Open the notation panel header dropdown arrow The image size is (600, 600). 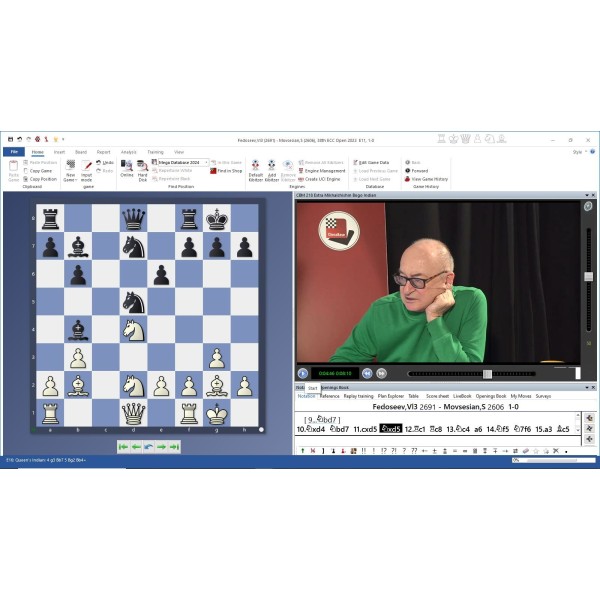click(x=587, y=388)
